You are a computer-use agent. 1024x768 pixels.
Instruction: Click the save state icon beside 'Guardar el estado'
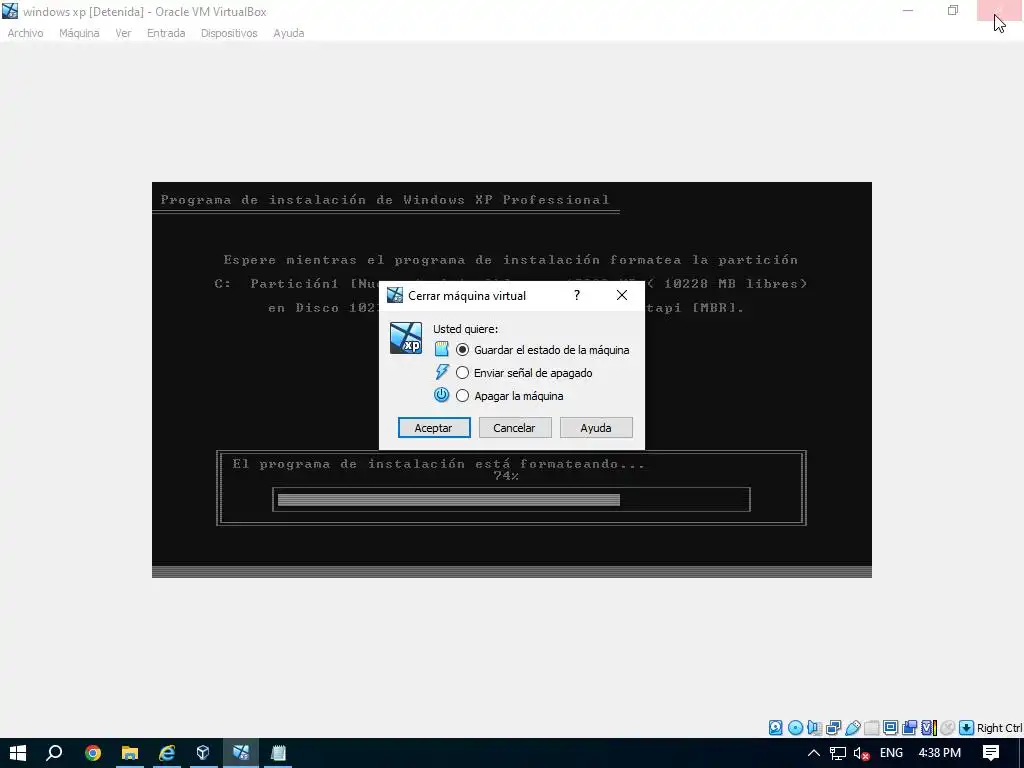(442, 349)
